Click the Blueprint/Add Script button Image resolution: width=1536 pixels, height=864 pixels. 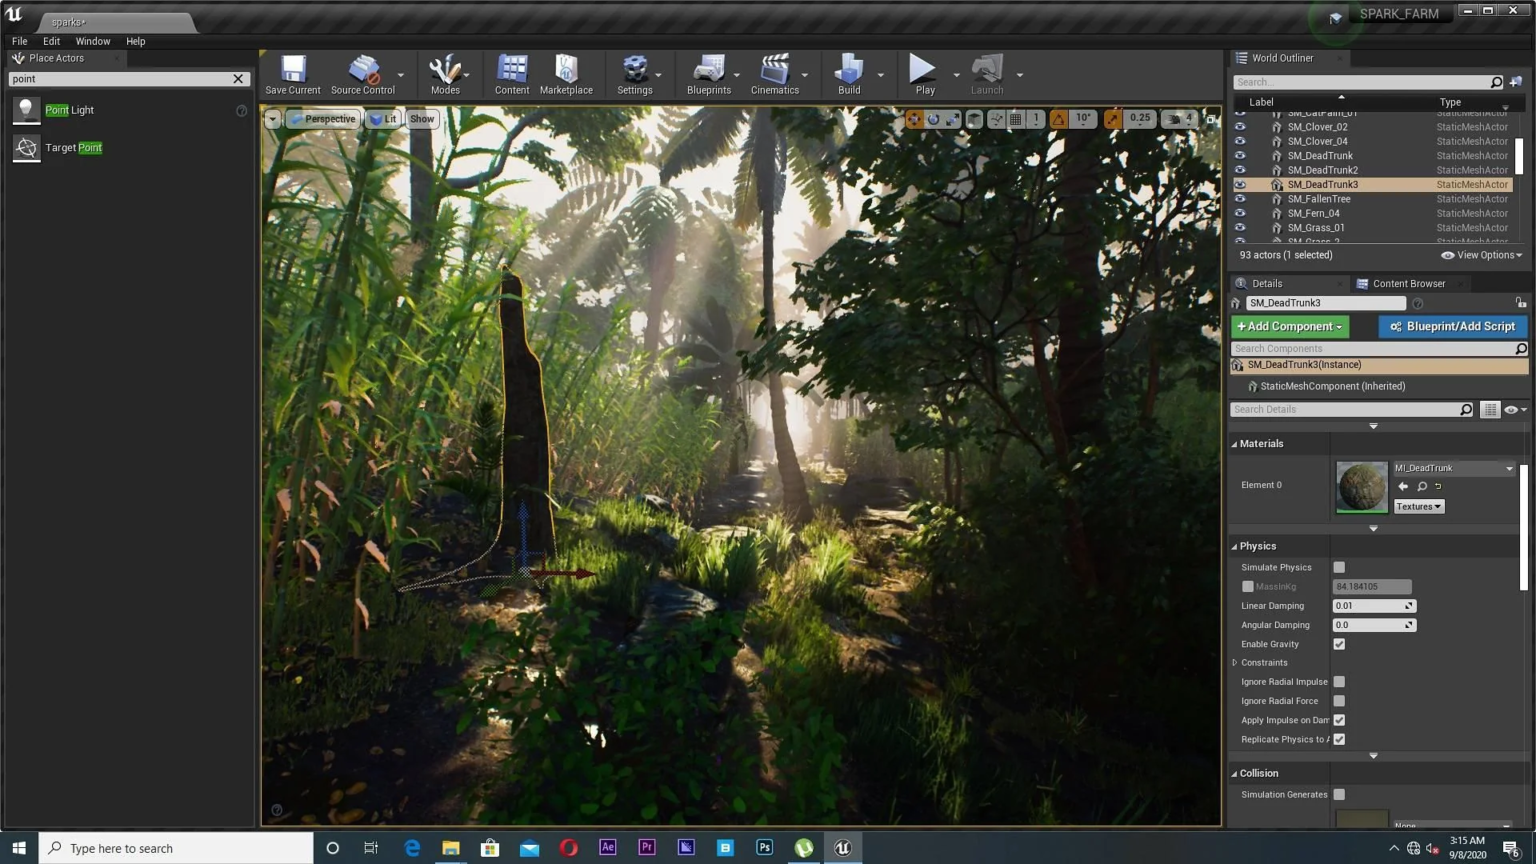1453,327
